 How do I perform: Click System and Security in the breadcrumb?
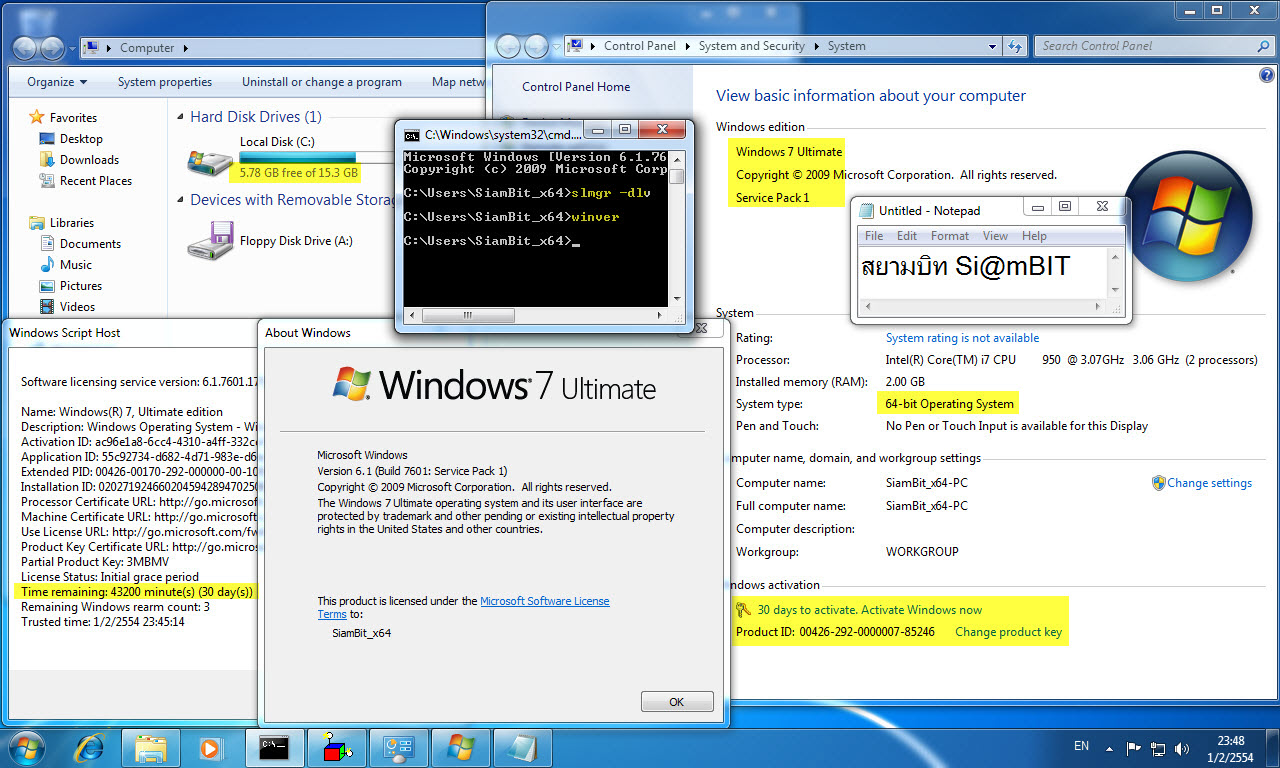[751, 46]
